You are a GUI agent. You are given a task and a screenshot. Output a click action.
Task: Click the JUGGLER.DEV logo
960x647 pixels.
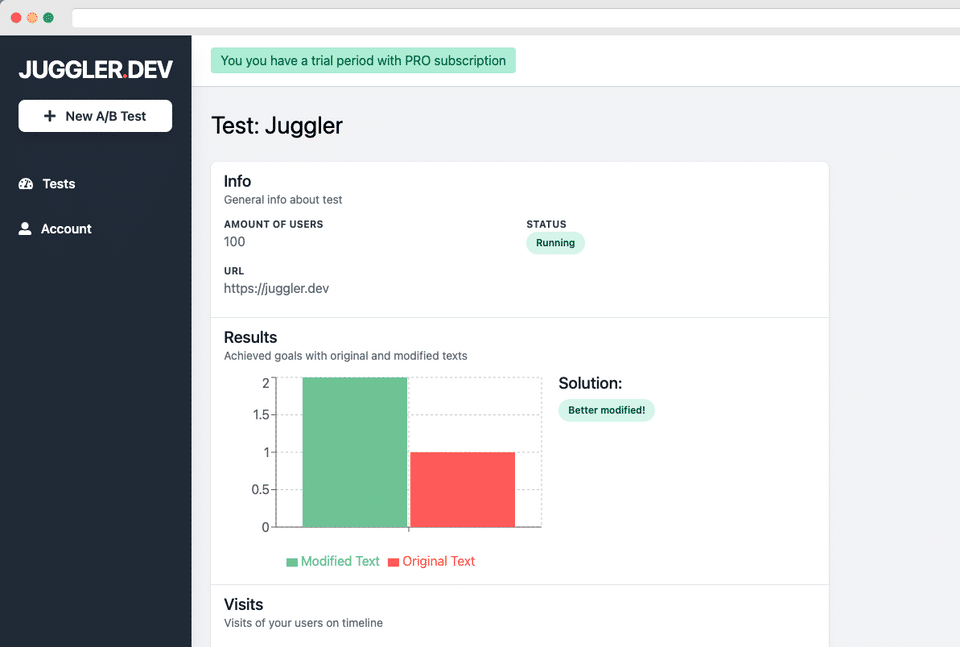click(95, 70)
